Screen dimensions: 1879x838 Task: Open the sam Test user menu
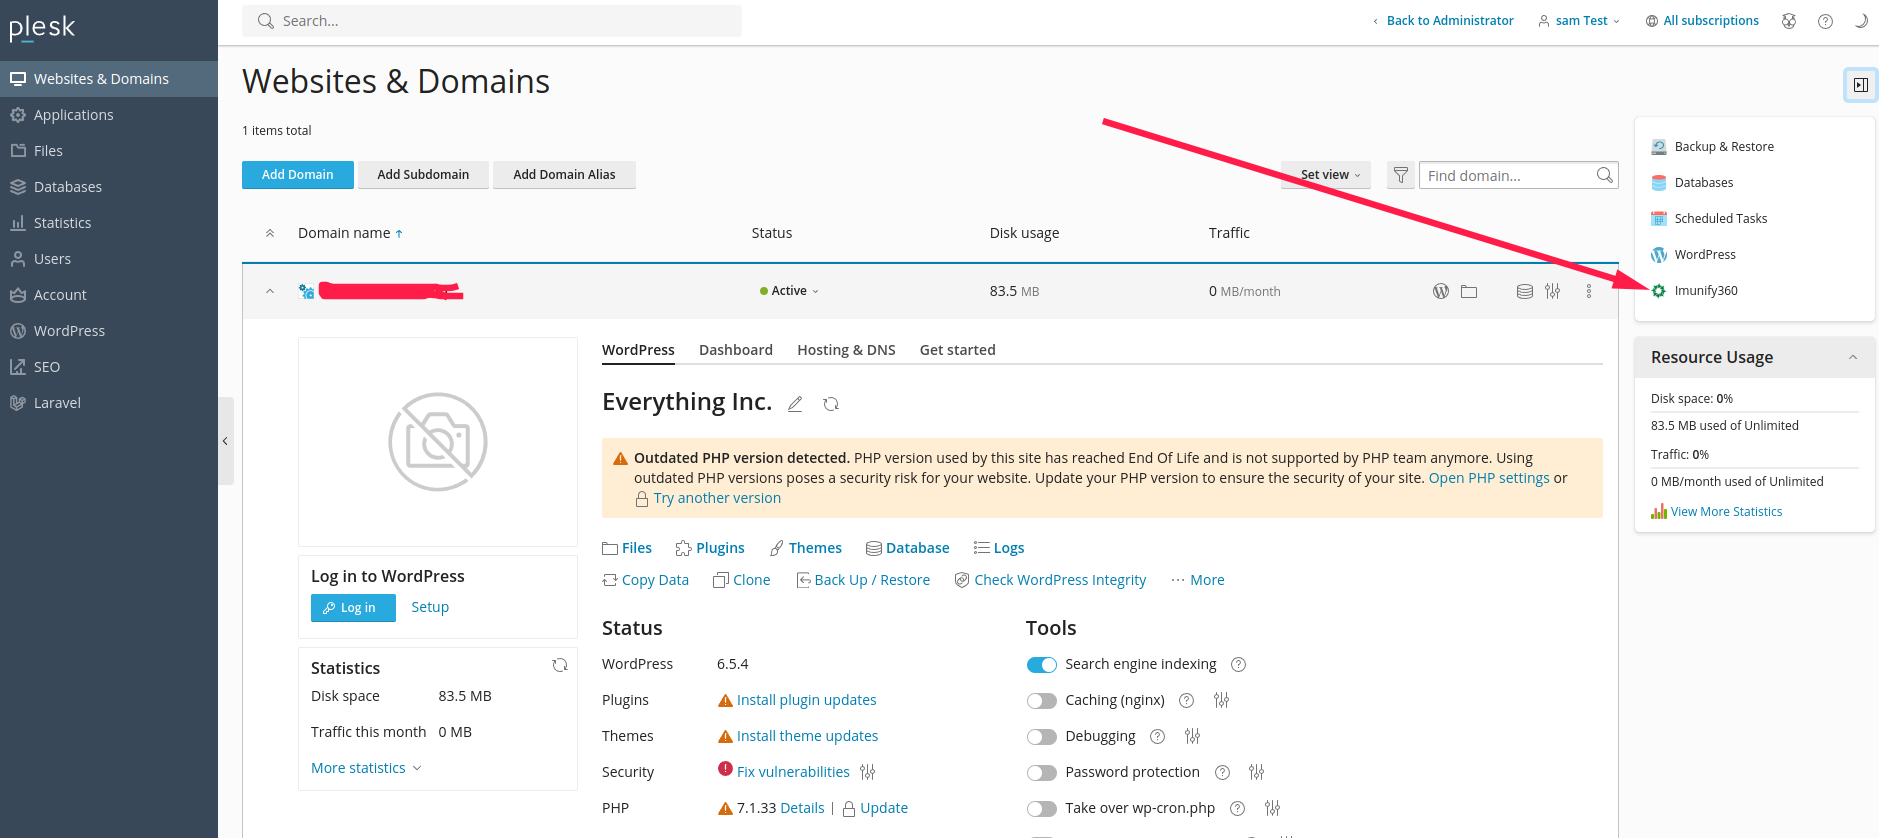click(x=1579, y=21)
